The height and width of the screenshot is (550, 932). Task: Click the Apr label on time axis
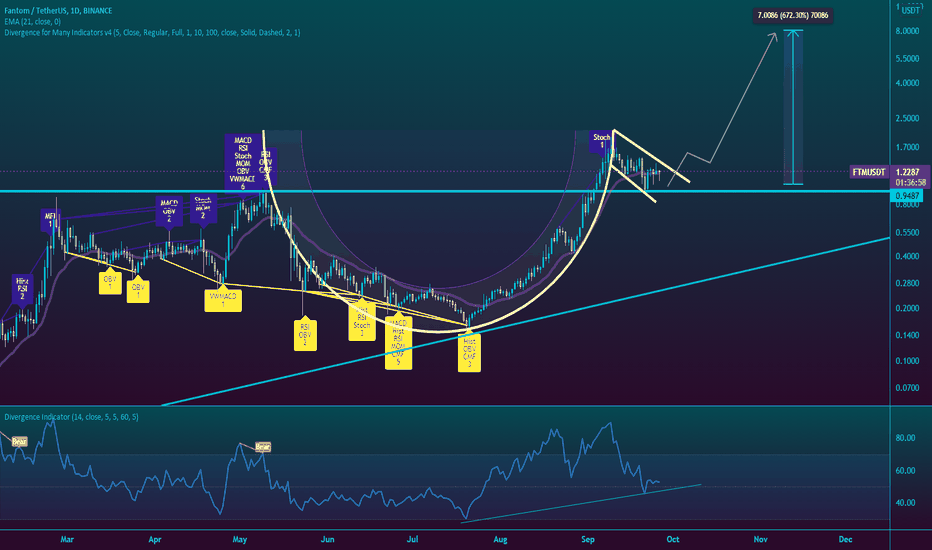pyautogui.click(x=155, y=539)
